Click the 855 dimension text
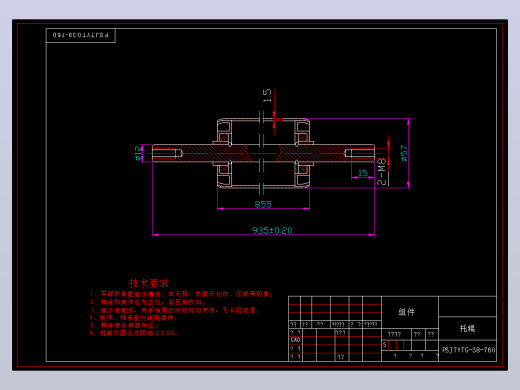Screen dimensions: 520x390 [x=263, y=204]
